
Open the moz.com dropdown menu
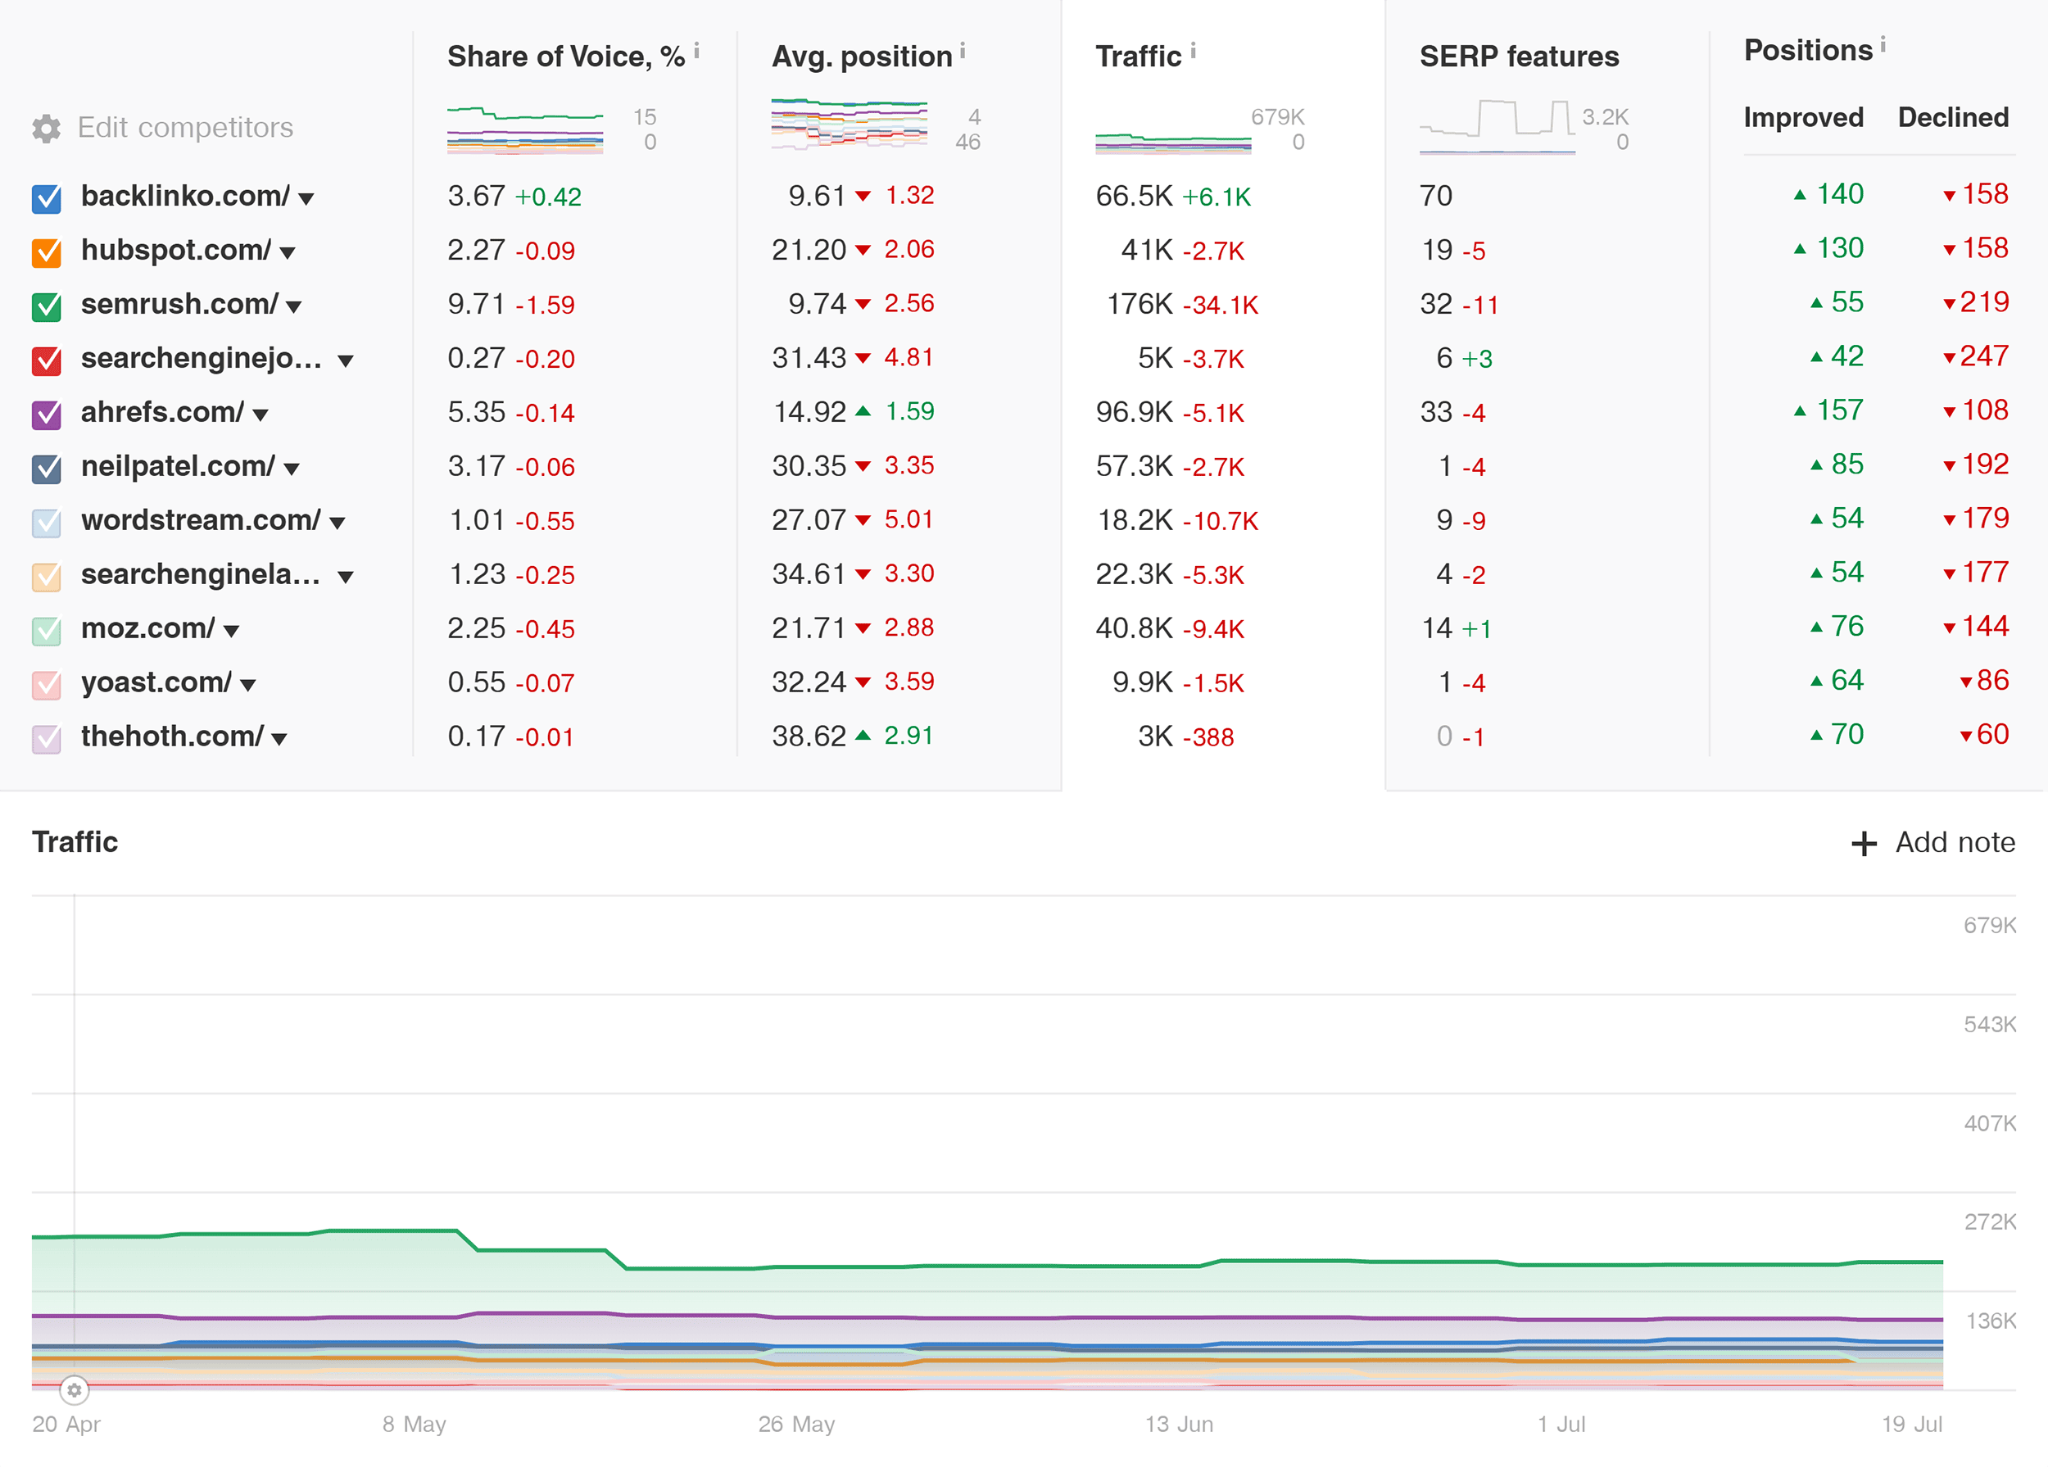(231, 630)
